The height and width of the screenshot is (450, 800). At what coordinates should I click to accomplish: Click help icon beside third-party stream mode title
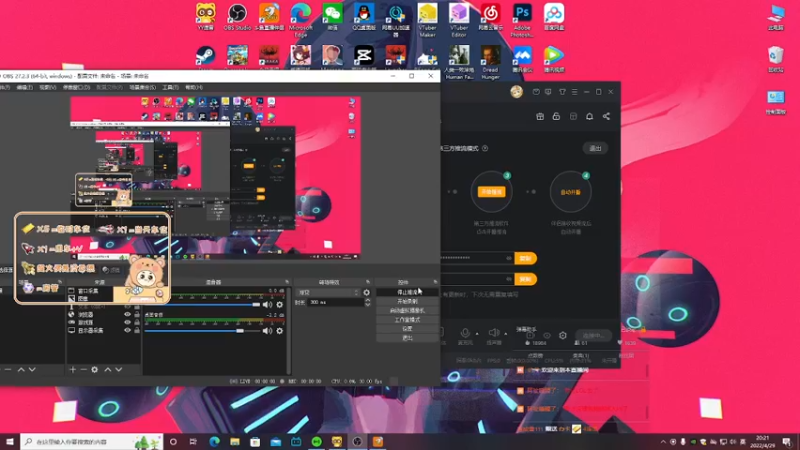point(485,148)
